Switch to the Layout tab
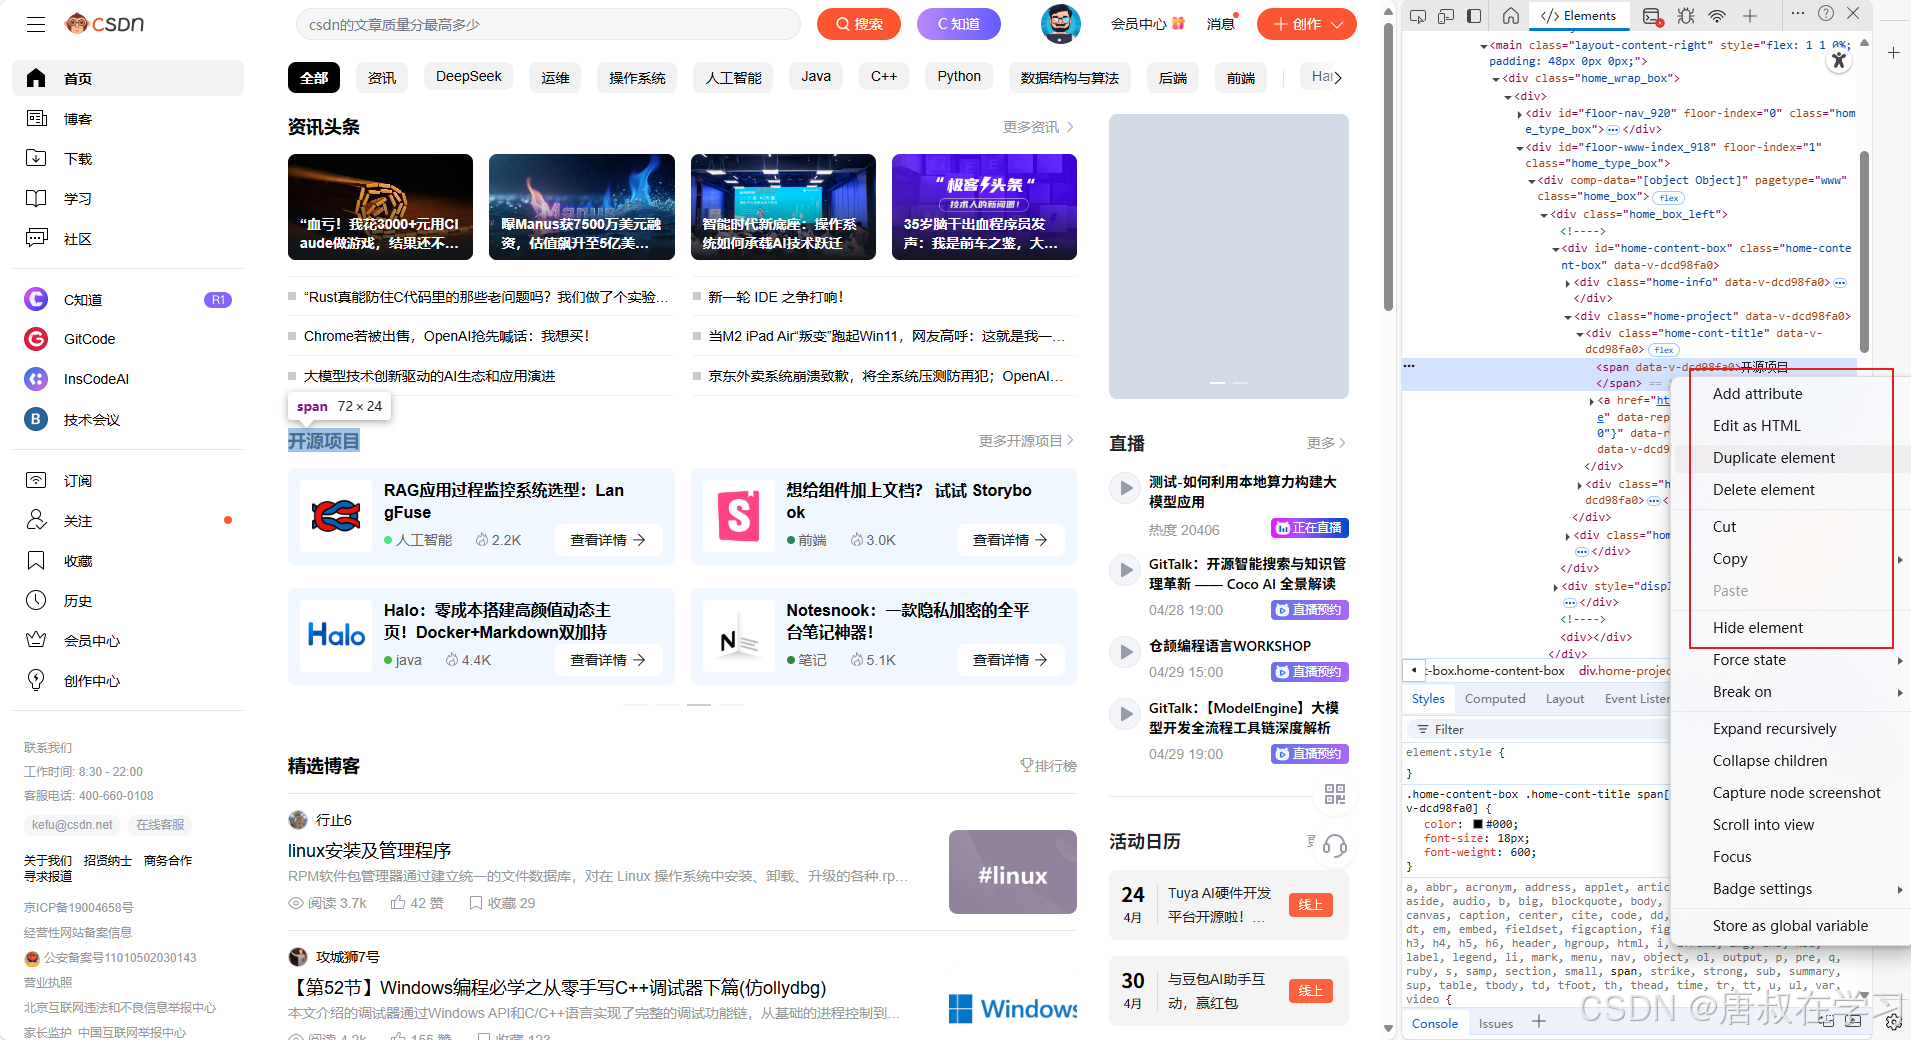 (1564, 699)
